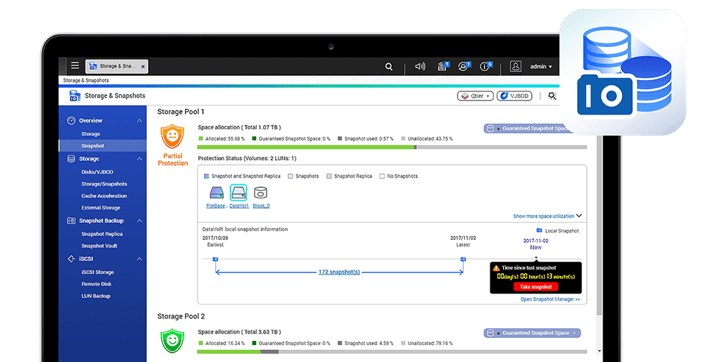
Task: Select the Block_0 LUN icon
Action: point(261,192)
